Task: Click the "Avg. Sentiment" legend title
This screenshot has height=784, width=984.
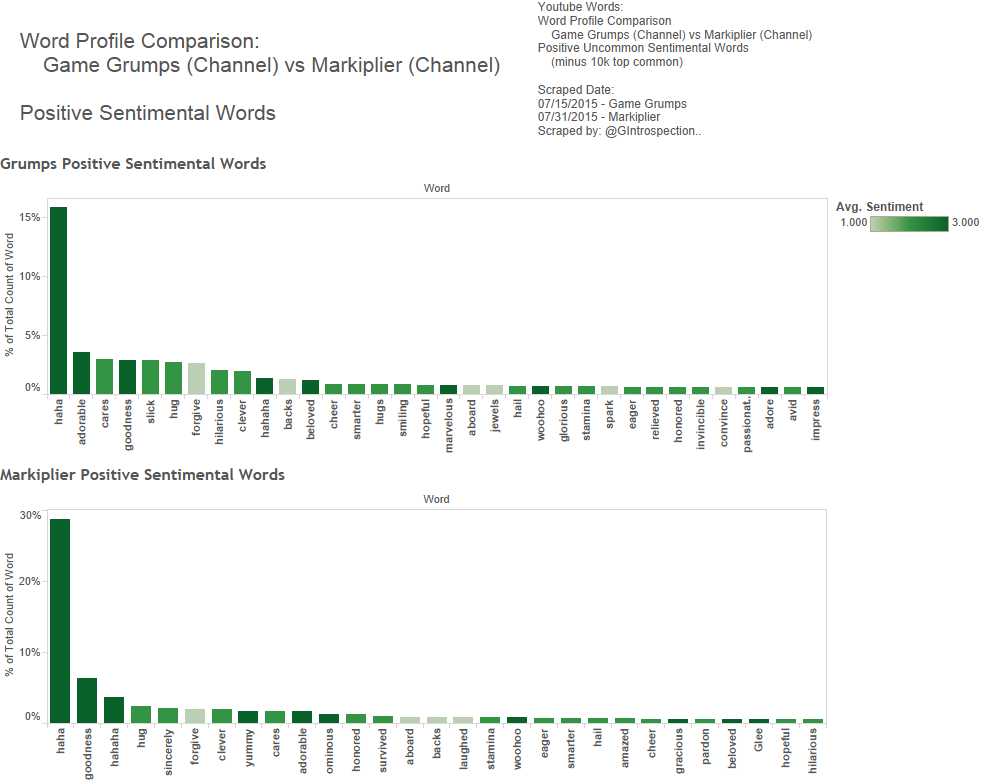Action: tap(879, 207)
